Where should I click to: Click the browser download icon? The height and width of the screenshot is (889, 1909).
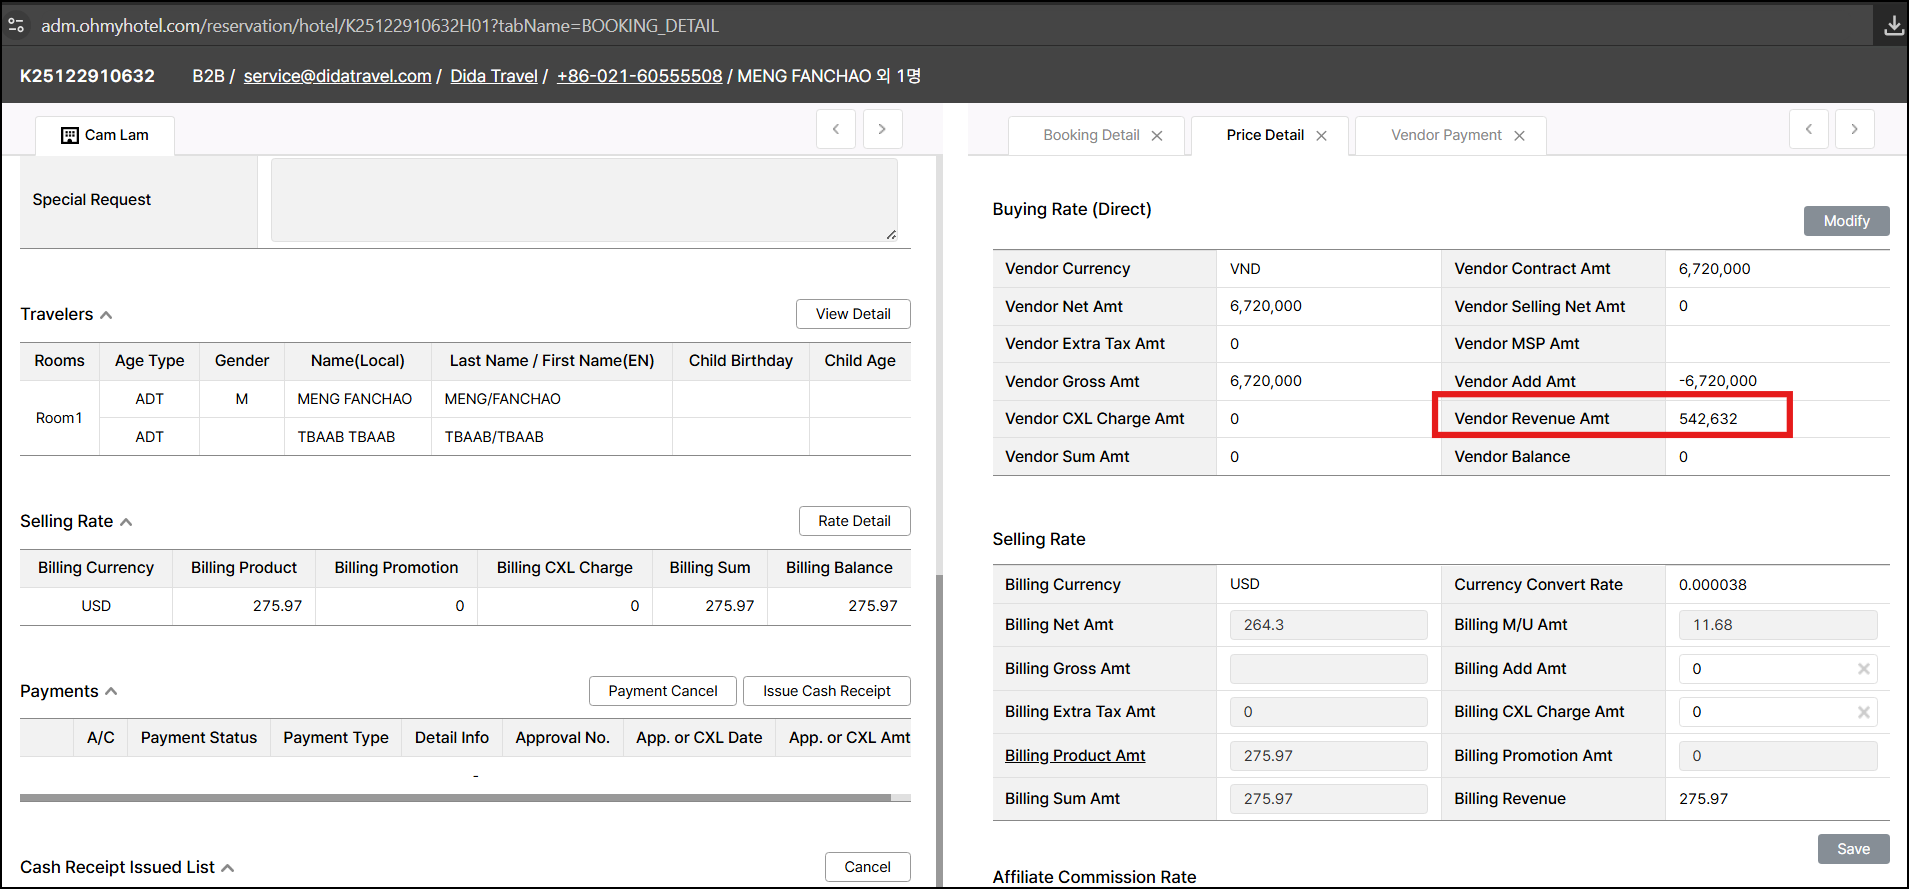click(1893, 26)
